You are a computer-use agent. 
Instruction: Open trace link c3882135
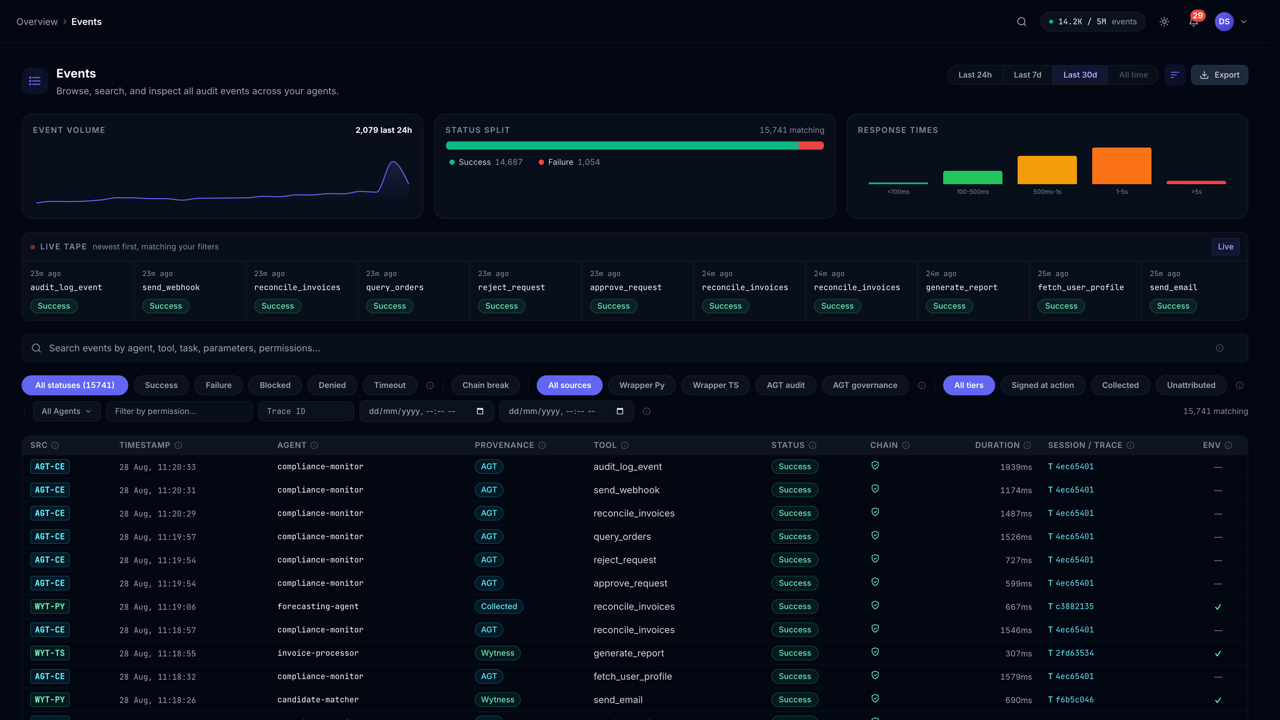[x=1071, y=606]
